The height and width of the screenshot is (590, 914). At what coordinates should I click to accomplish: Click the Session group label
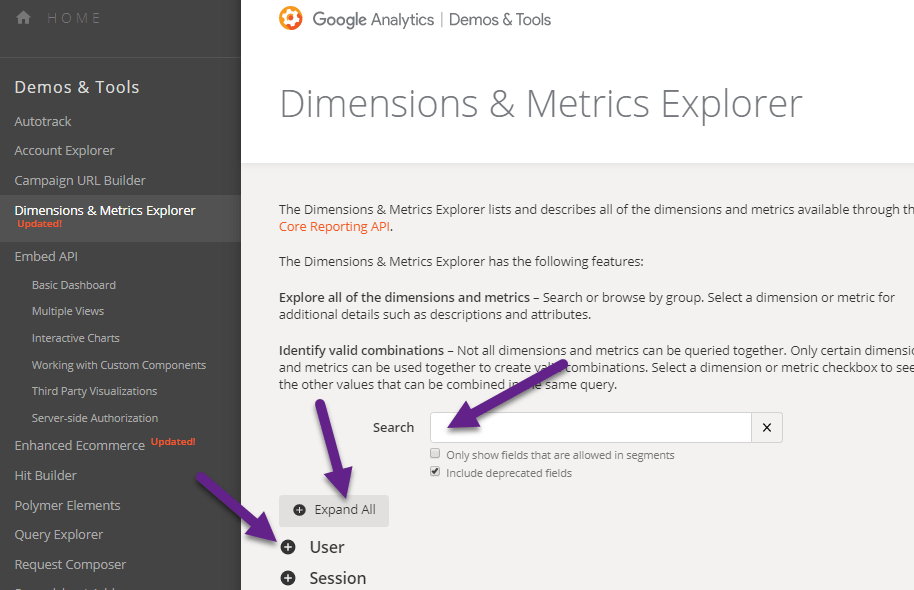[x=338, y=578]
